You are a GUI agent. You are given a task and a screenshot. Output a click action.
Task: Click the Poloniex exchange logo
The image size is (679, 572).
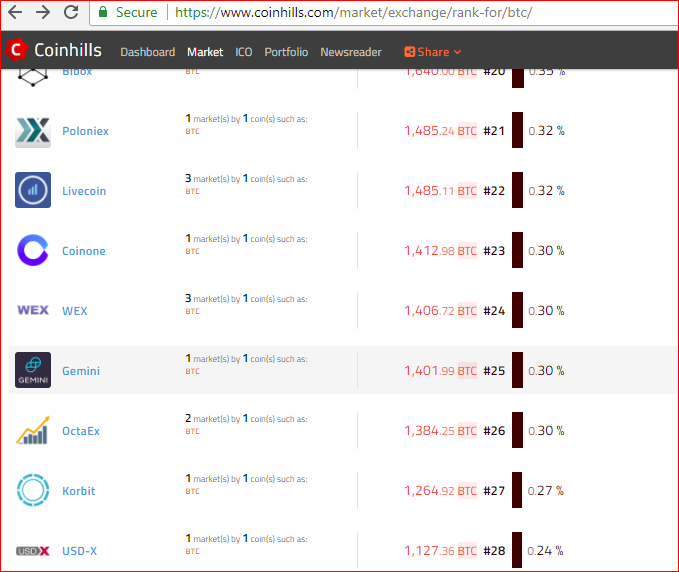33,131
